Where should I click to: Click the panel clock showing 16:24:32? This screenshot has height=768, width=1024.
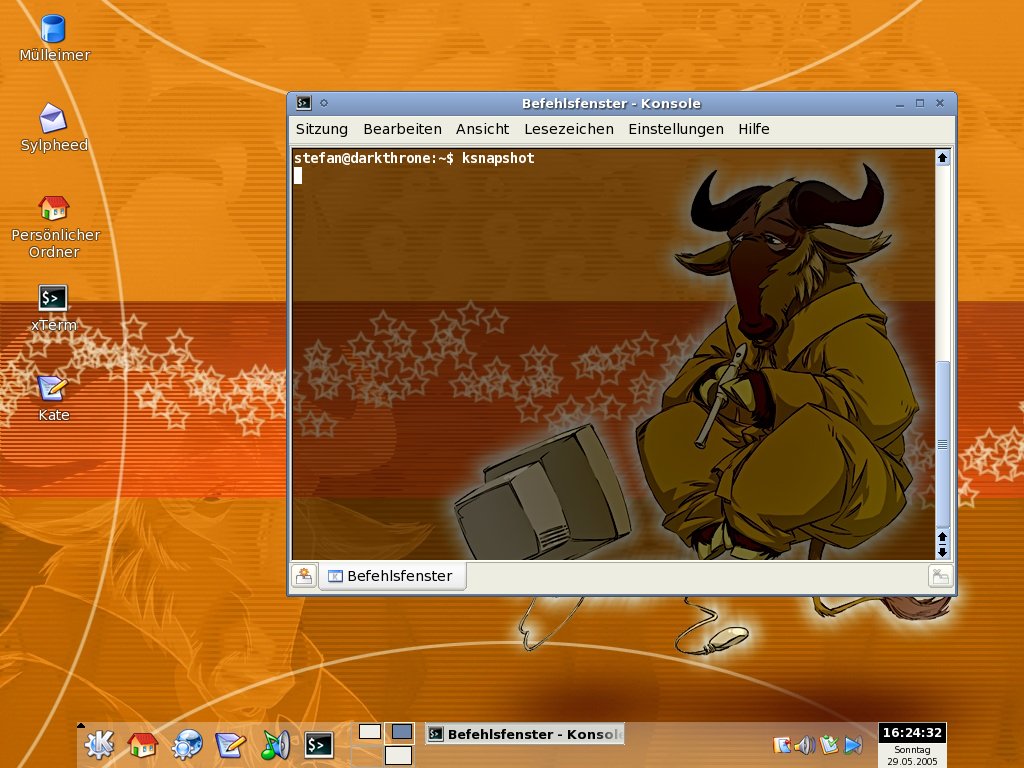coord(912,733)
